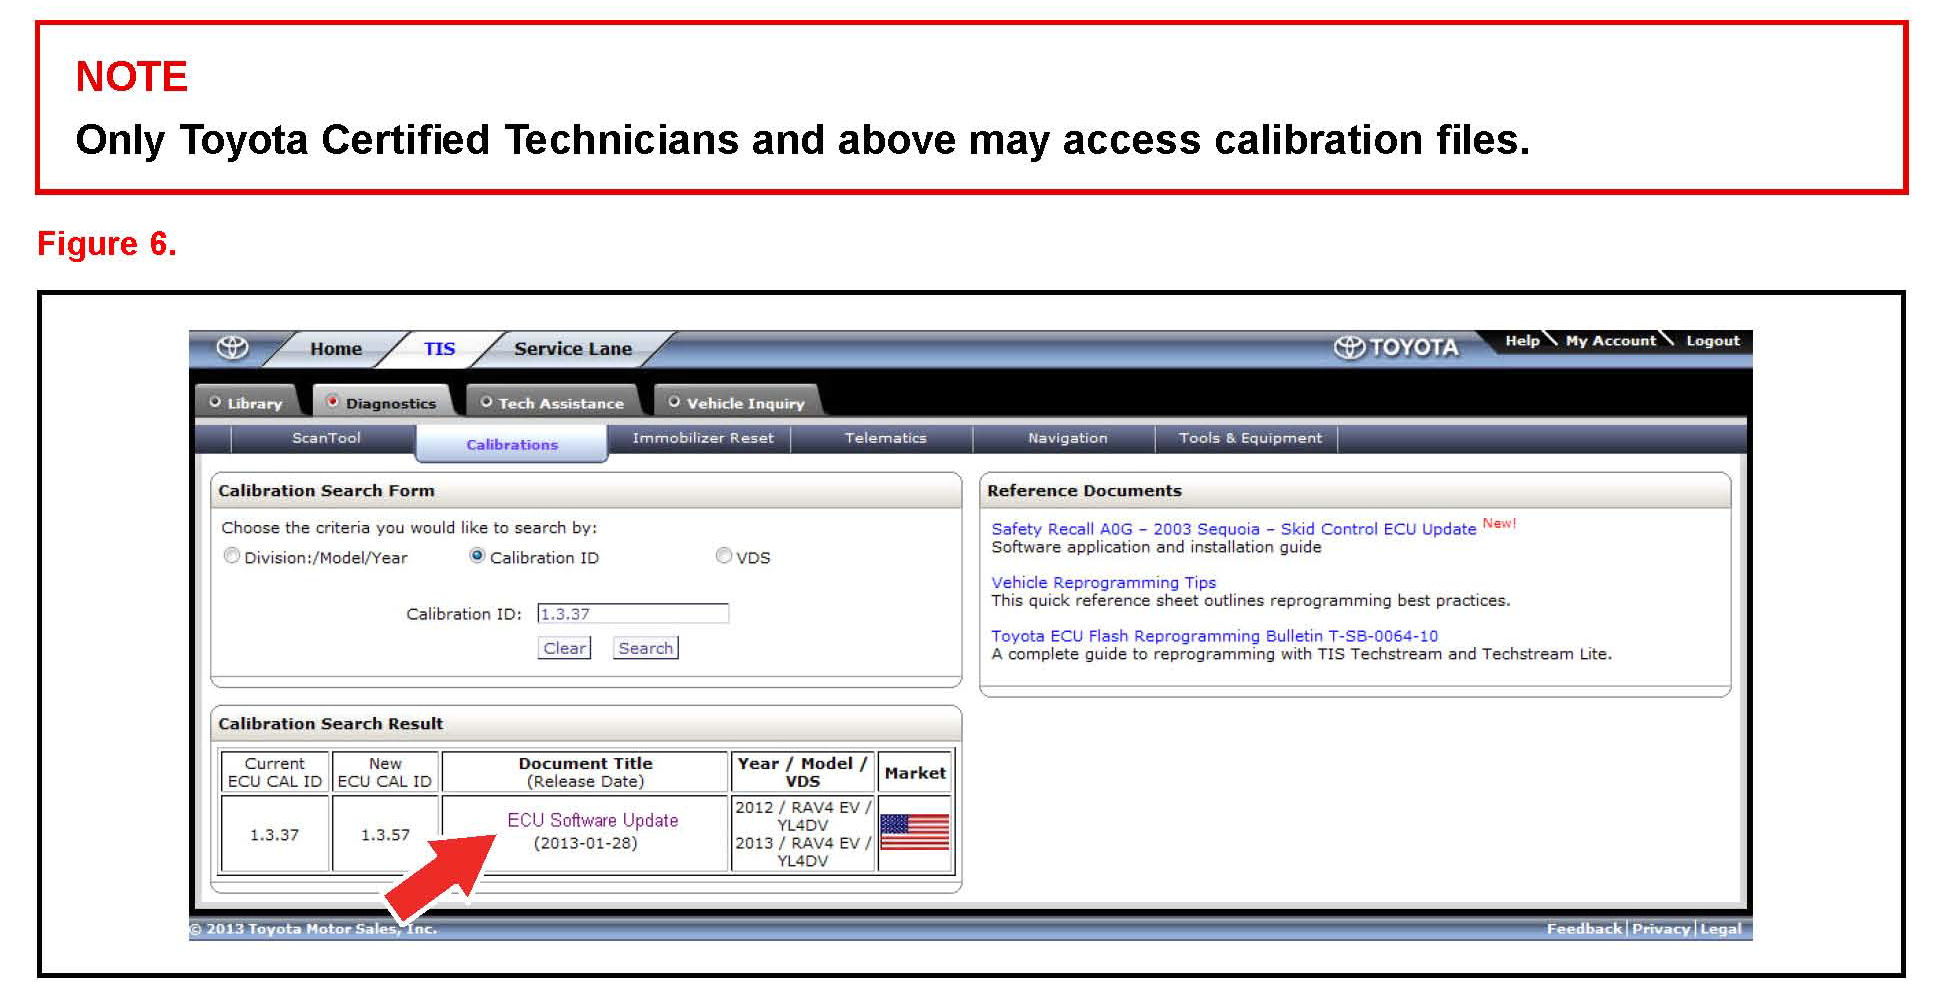The image size is (1935, 1001).
Task: Open Immobilizer Reset submenu item
Action: click(x=702, y=438)
